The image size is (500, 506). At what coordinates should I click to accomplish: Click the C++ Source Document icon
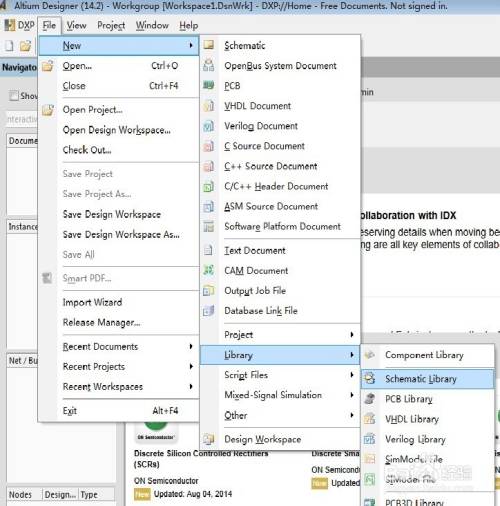pos(209,166)
